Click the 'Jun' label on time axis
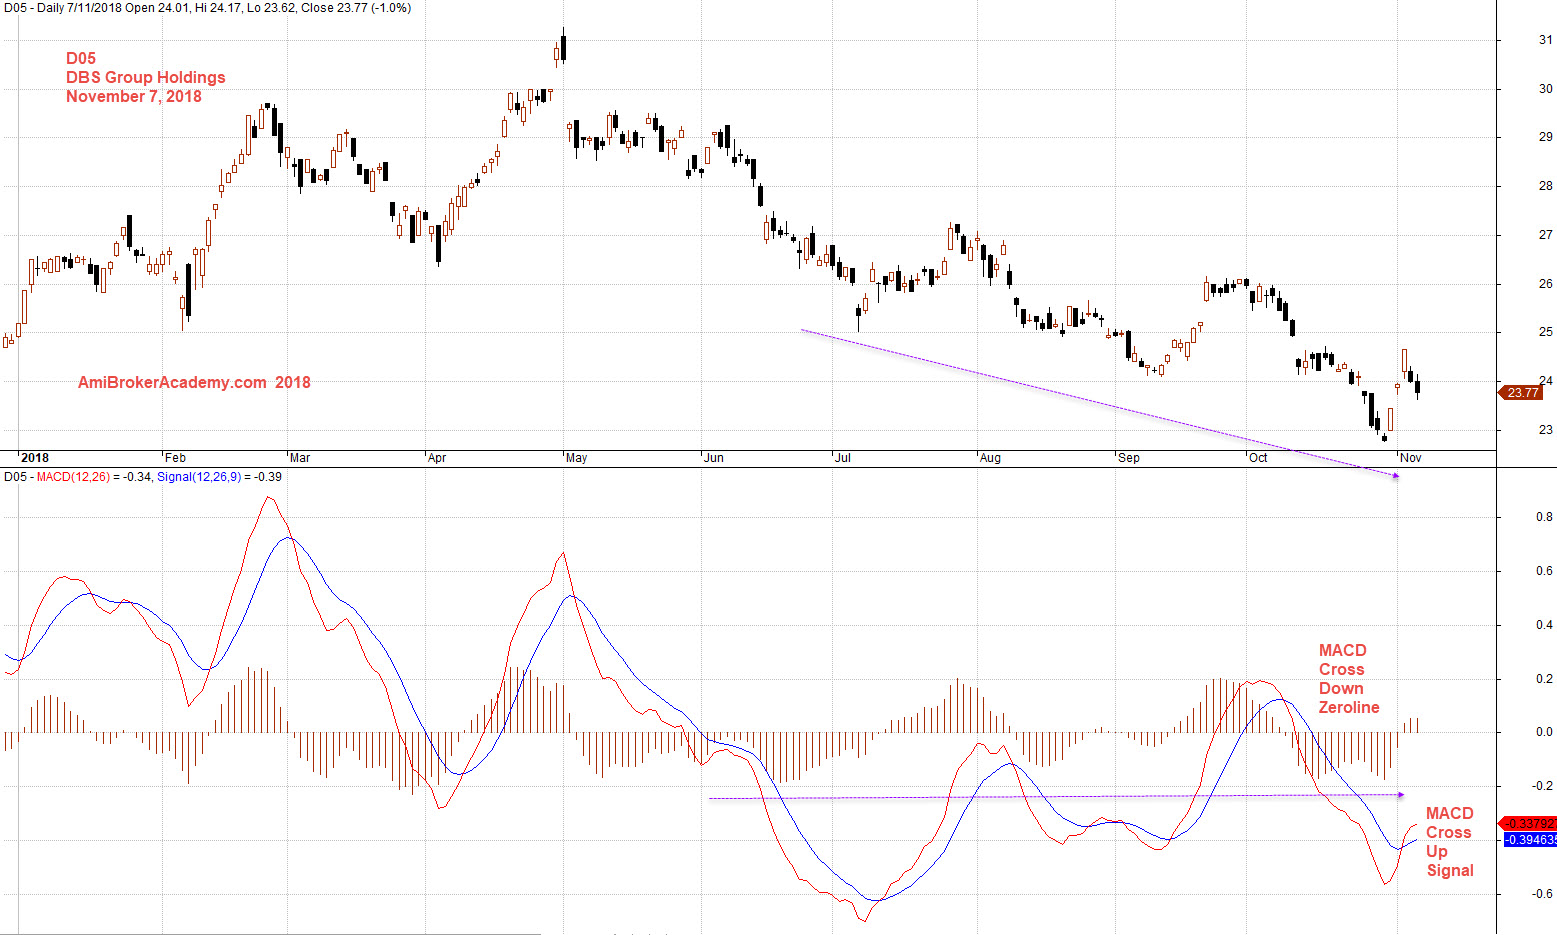Viewport: 1557px width, 935px height. 713,458
